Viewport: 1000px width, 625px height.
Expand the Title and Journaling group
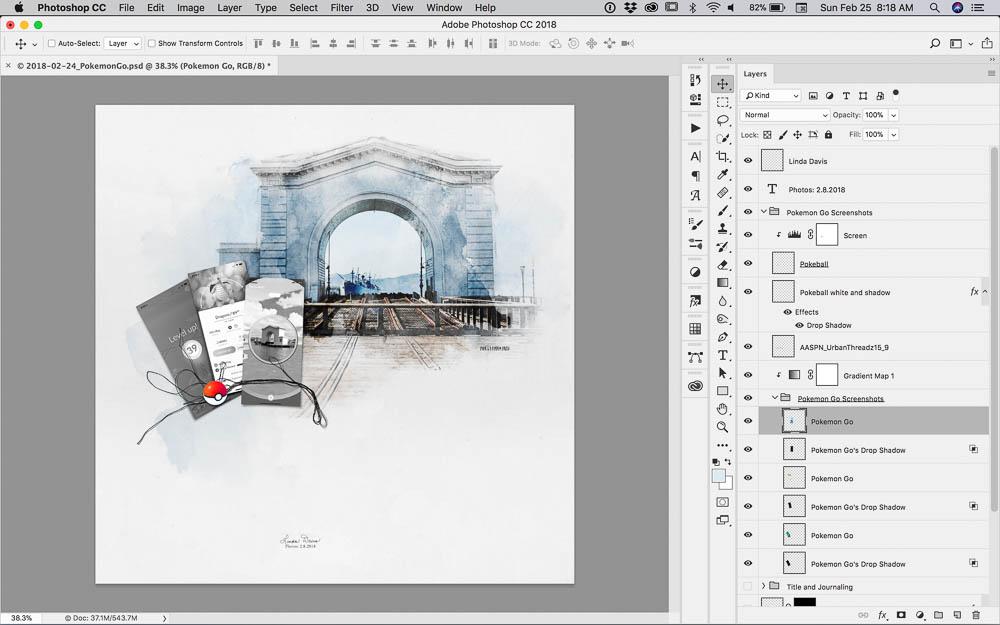coord(763,585)
